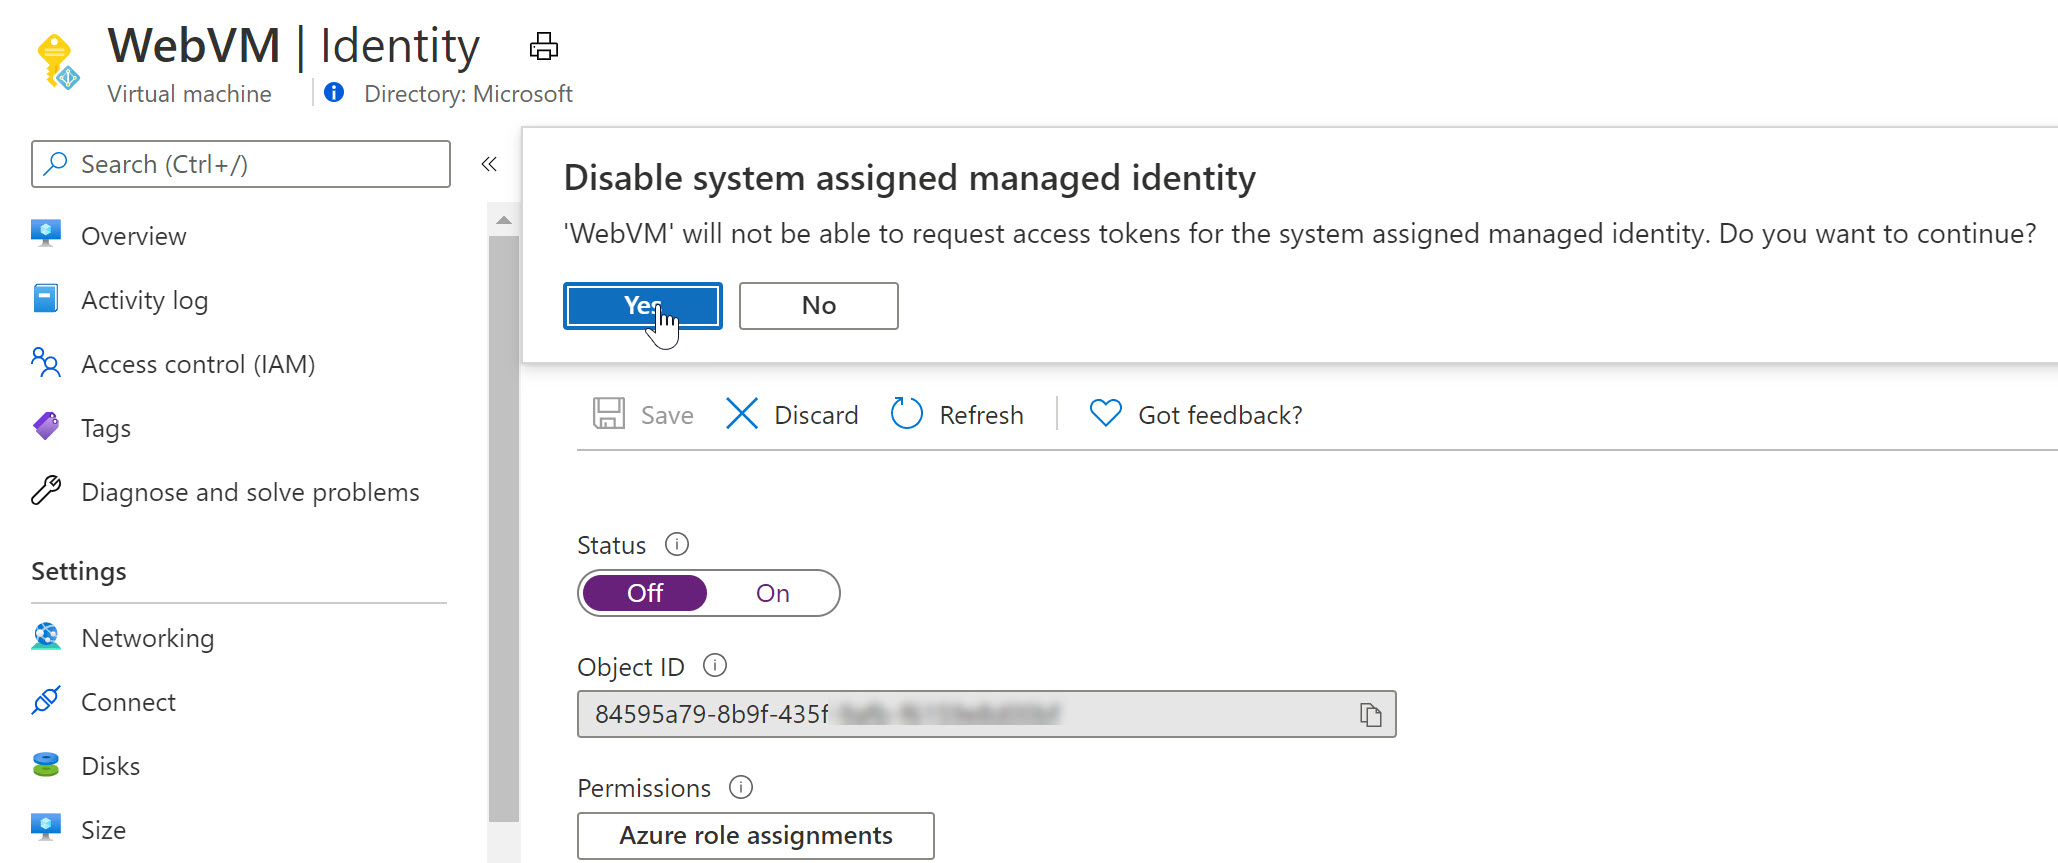This screenshot has height=863, width=2058.
Task: Open Networking under Settings
Action: pyautogui.click(x=147, y=638)
